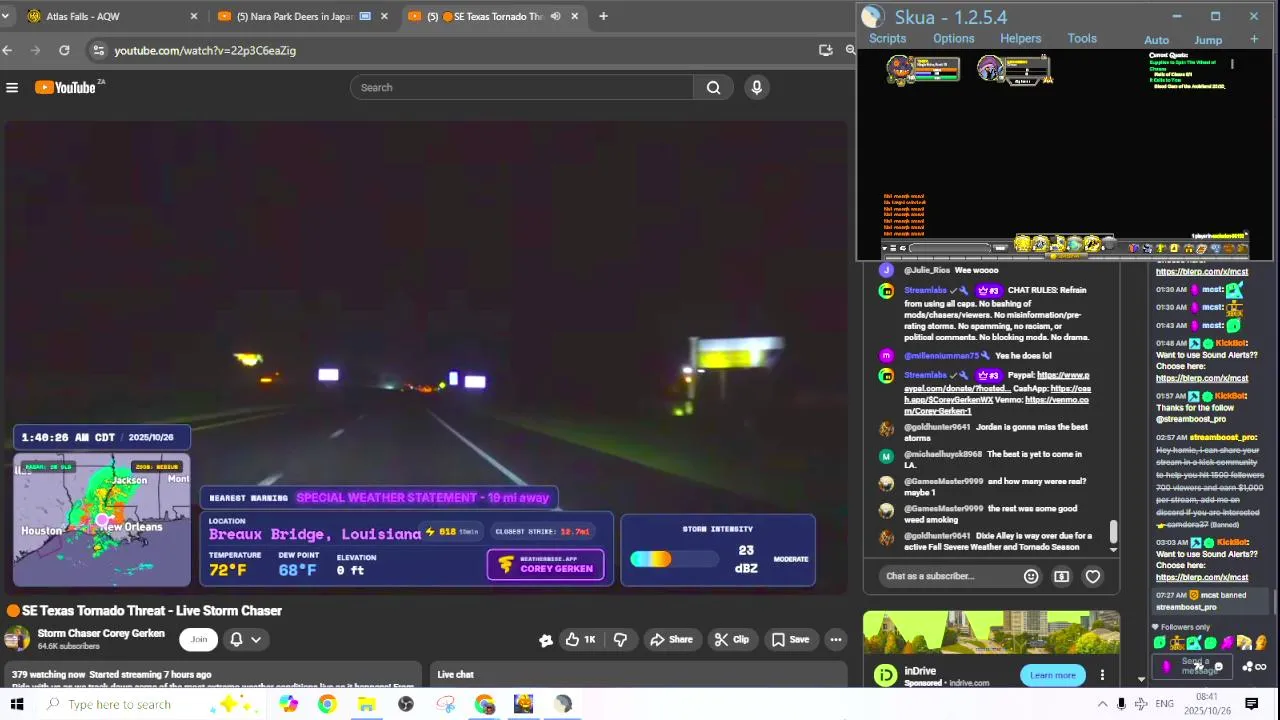Clip the live stream
Viewport: 1280px width, 720px height.
tap(731, 640)
